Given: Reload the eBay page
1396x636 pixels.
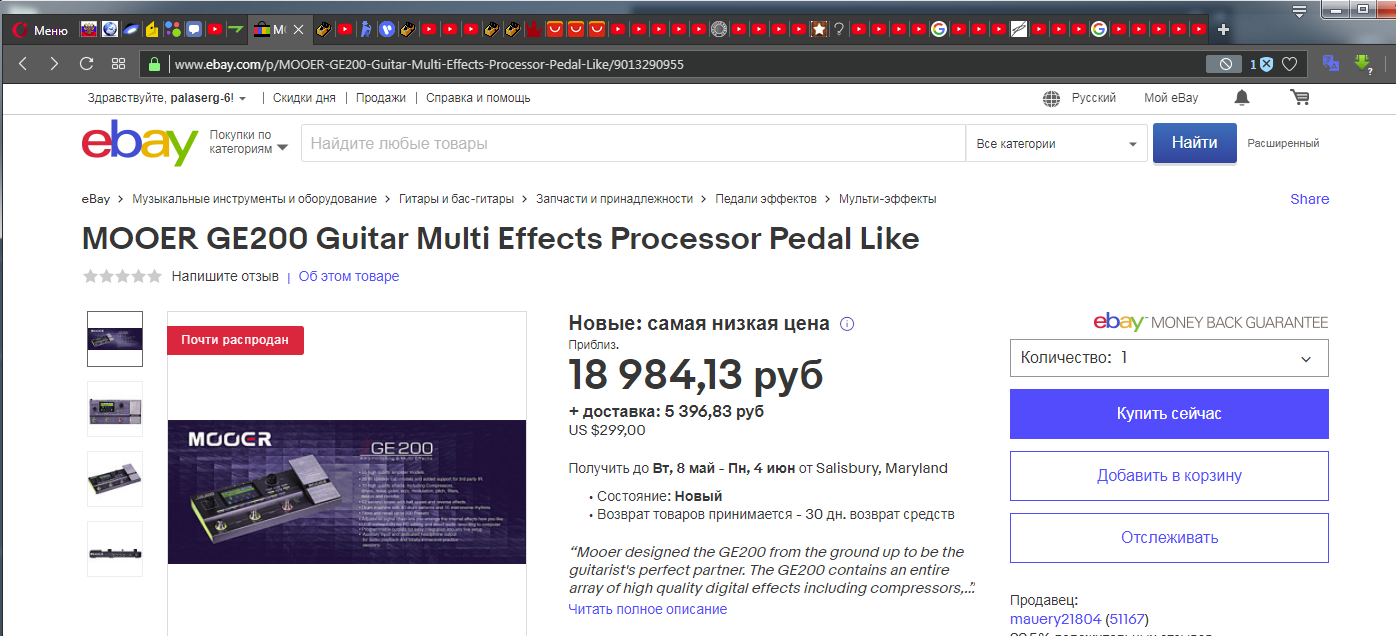Looking at the screenshot, I should coord(86,64).
